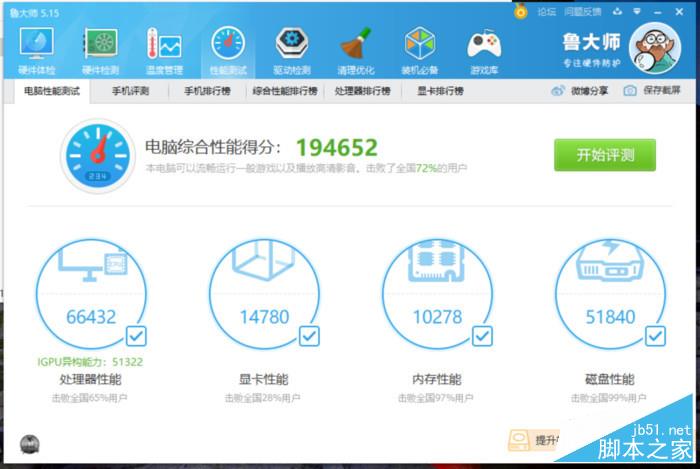Viewport: 700px width, 469px height.
Task: Click the orange disk 提升 icon at bottom
Action: pos(519,440)
